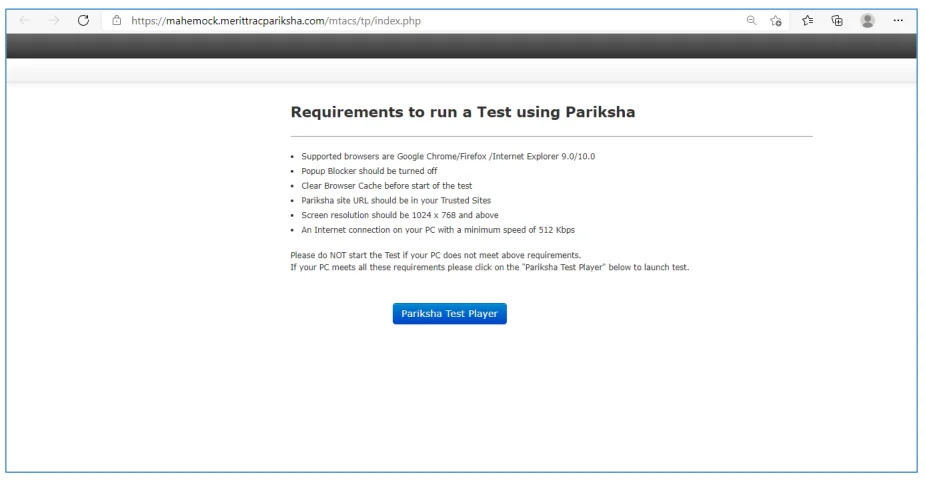This screenshot has width=925, height=482.
Task: Click the padlock site info icon
Action: pos(117,21)
